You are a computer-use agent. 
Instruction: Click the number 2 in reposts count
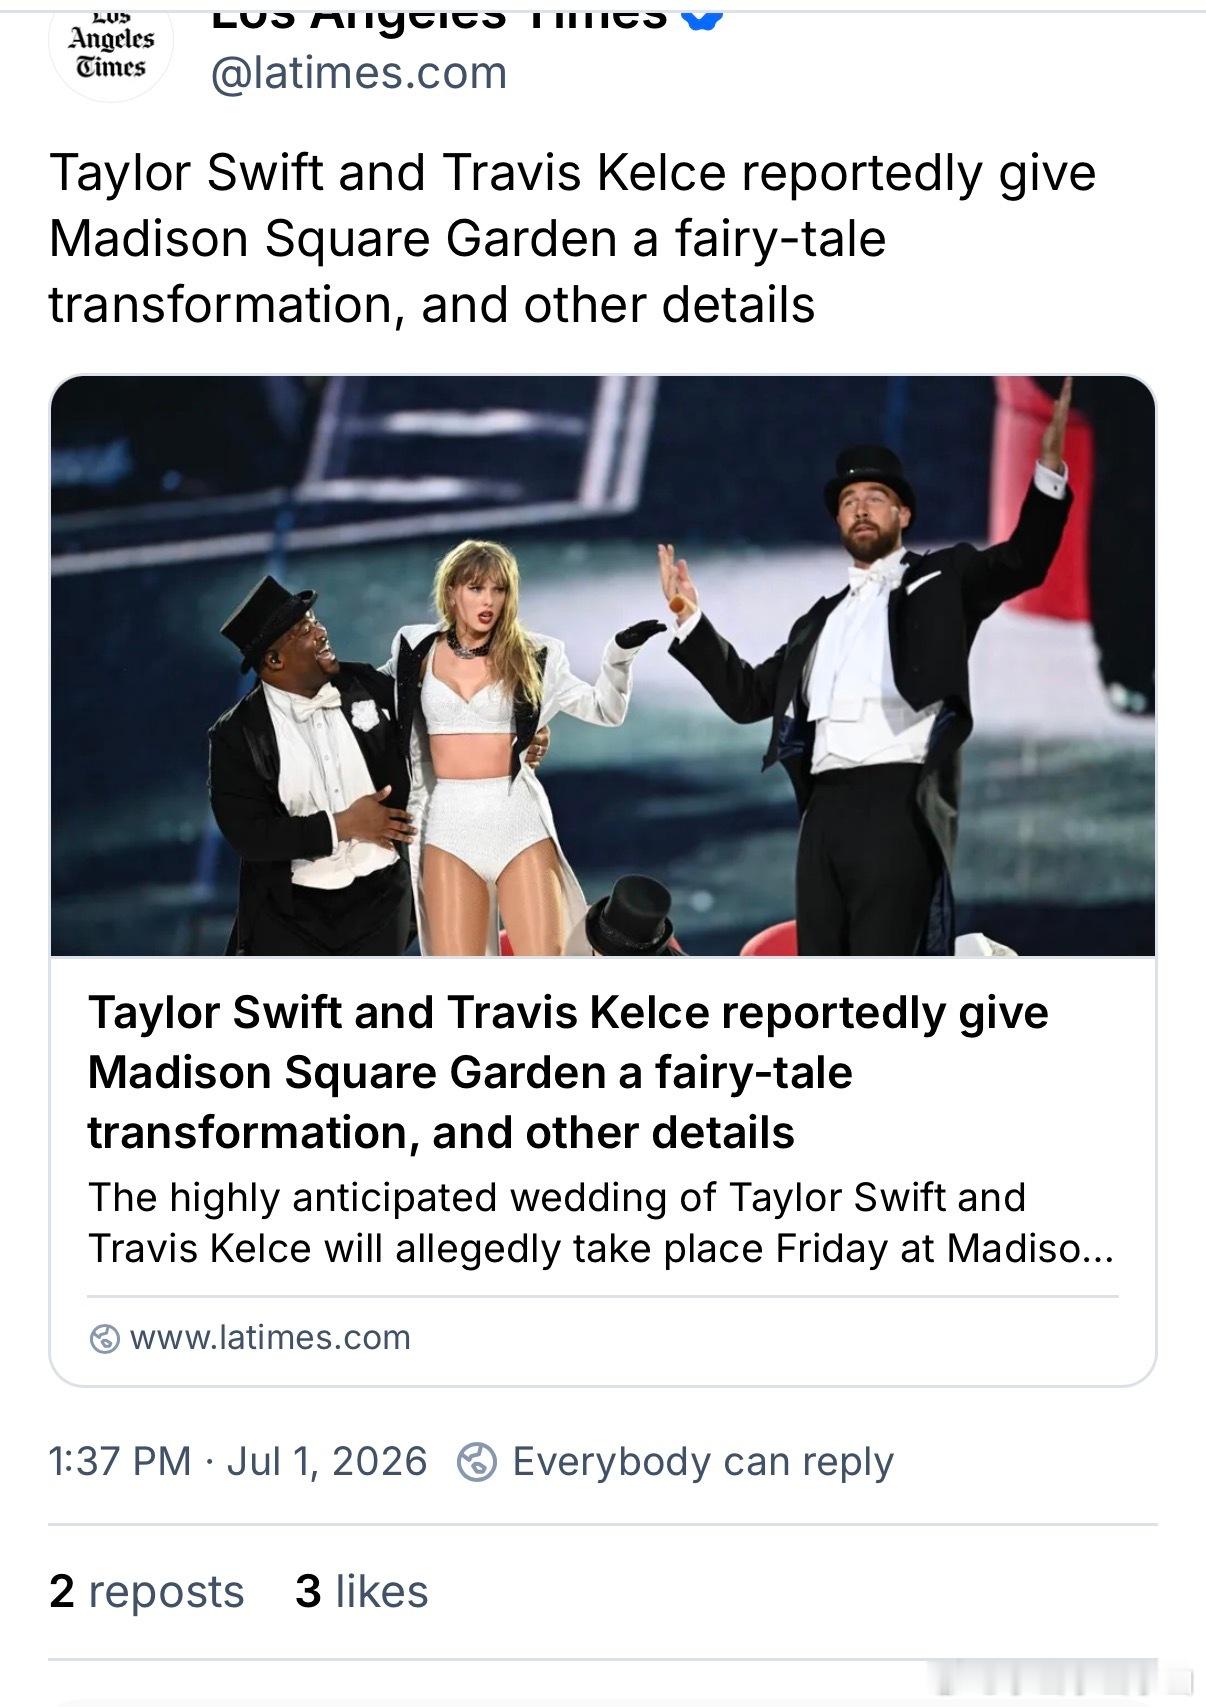61,1591
